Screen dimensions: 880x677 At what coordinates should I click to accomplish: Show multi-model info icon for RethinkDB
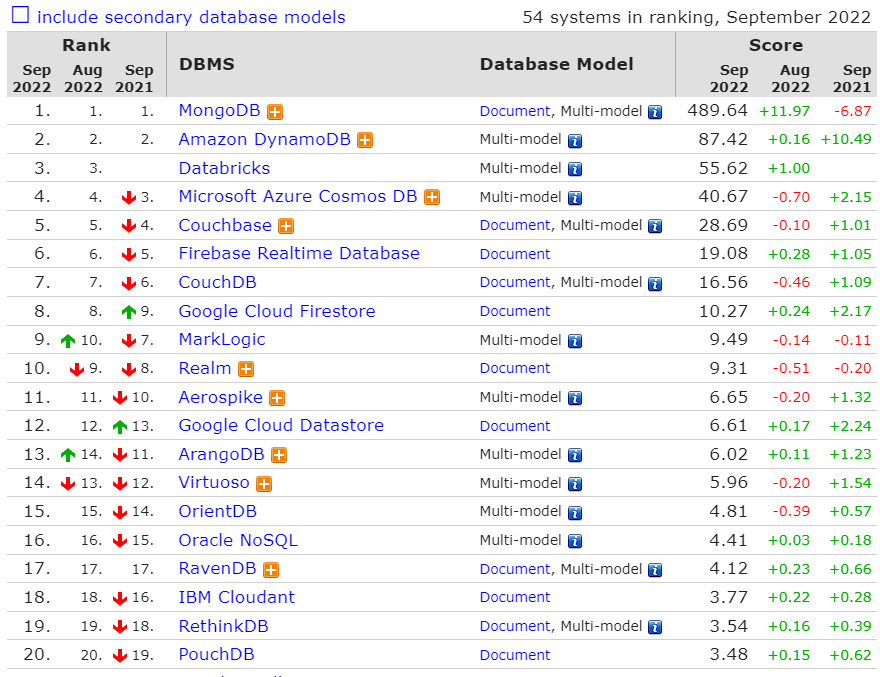[x=655, y=627]
